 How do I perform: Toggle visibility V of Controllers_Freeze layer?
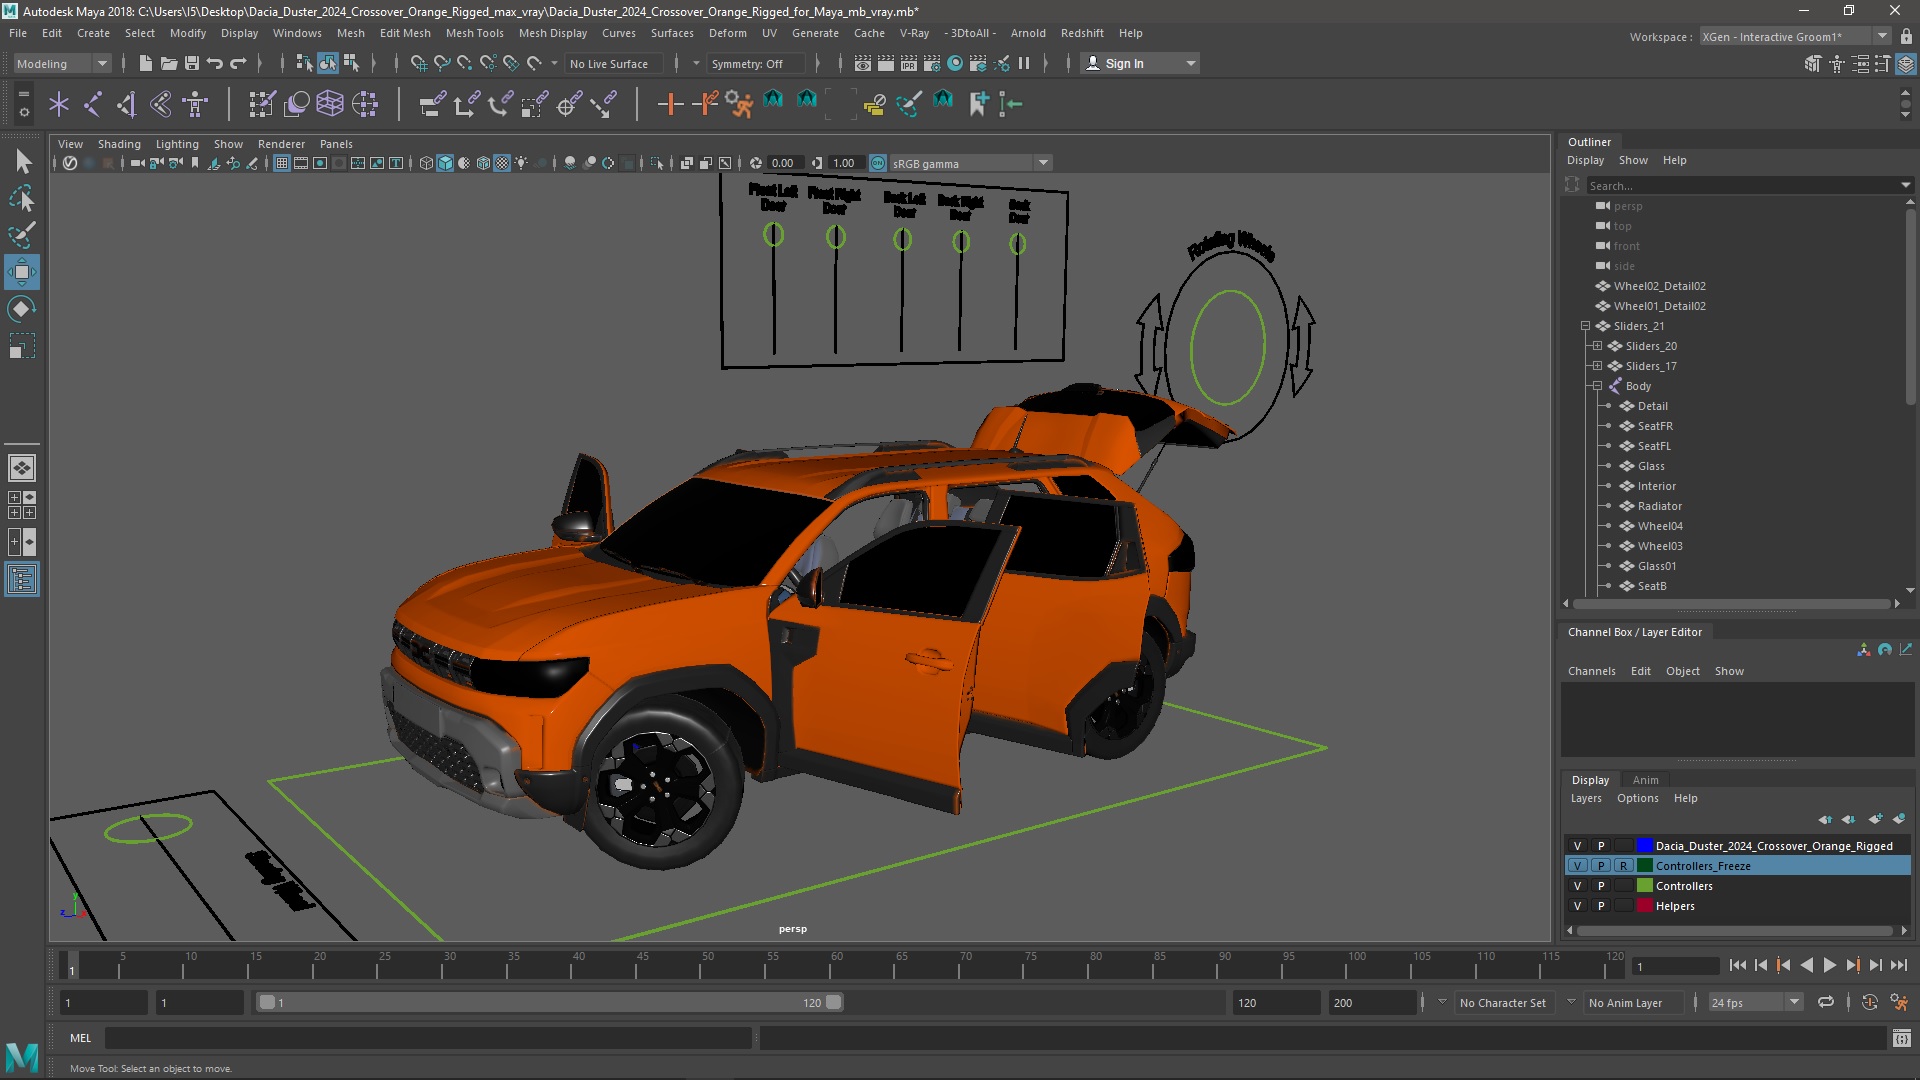tap(1578, 866)
